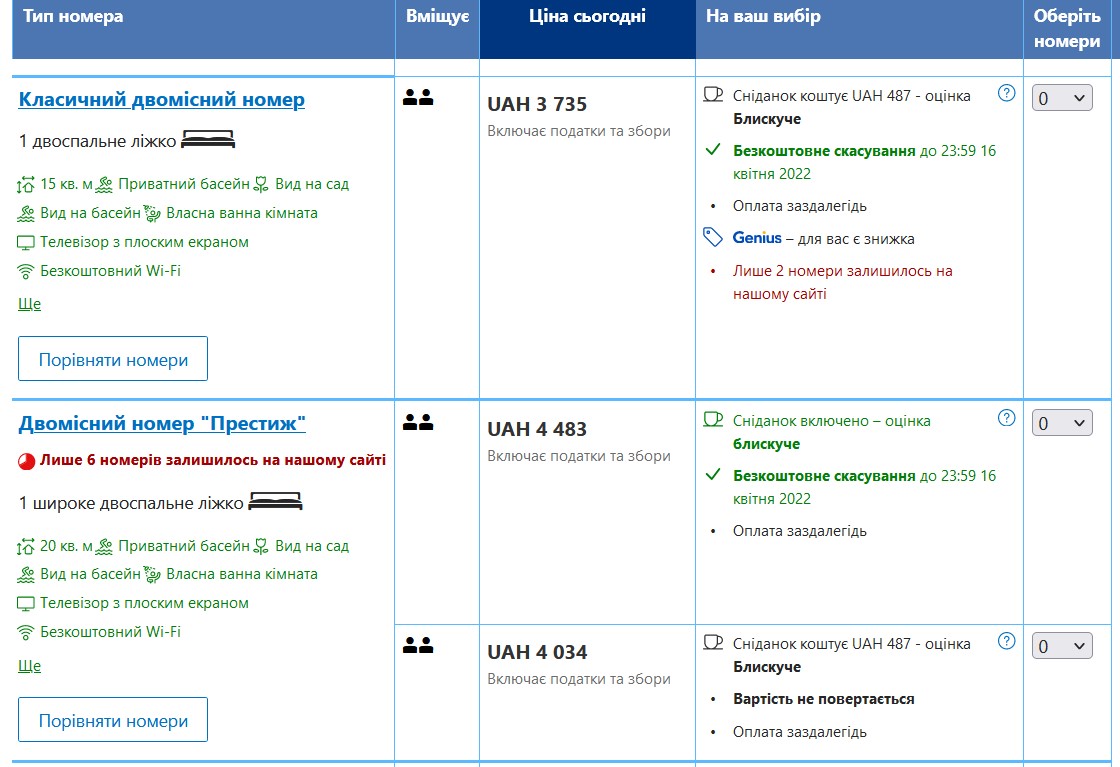Open room quantity dropdown for UAH 3 735
This screenshot has width=1120, height=767.
coord(1061,98)
